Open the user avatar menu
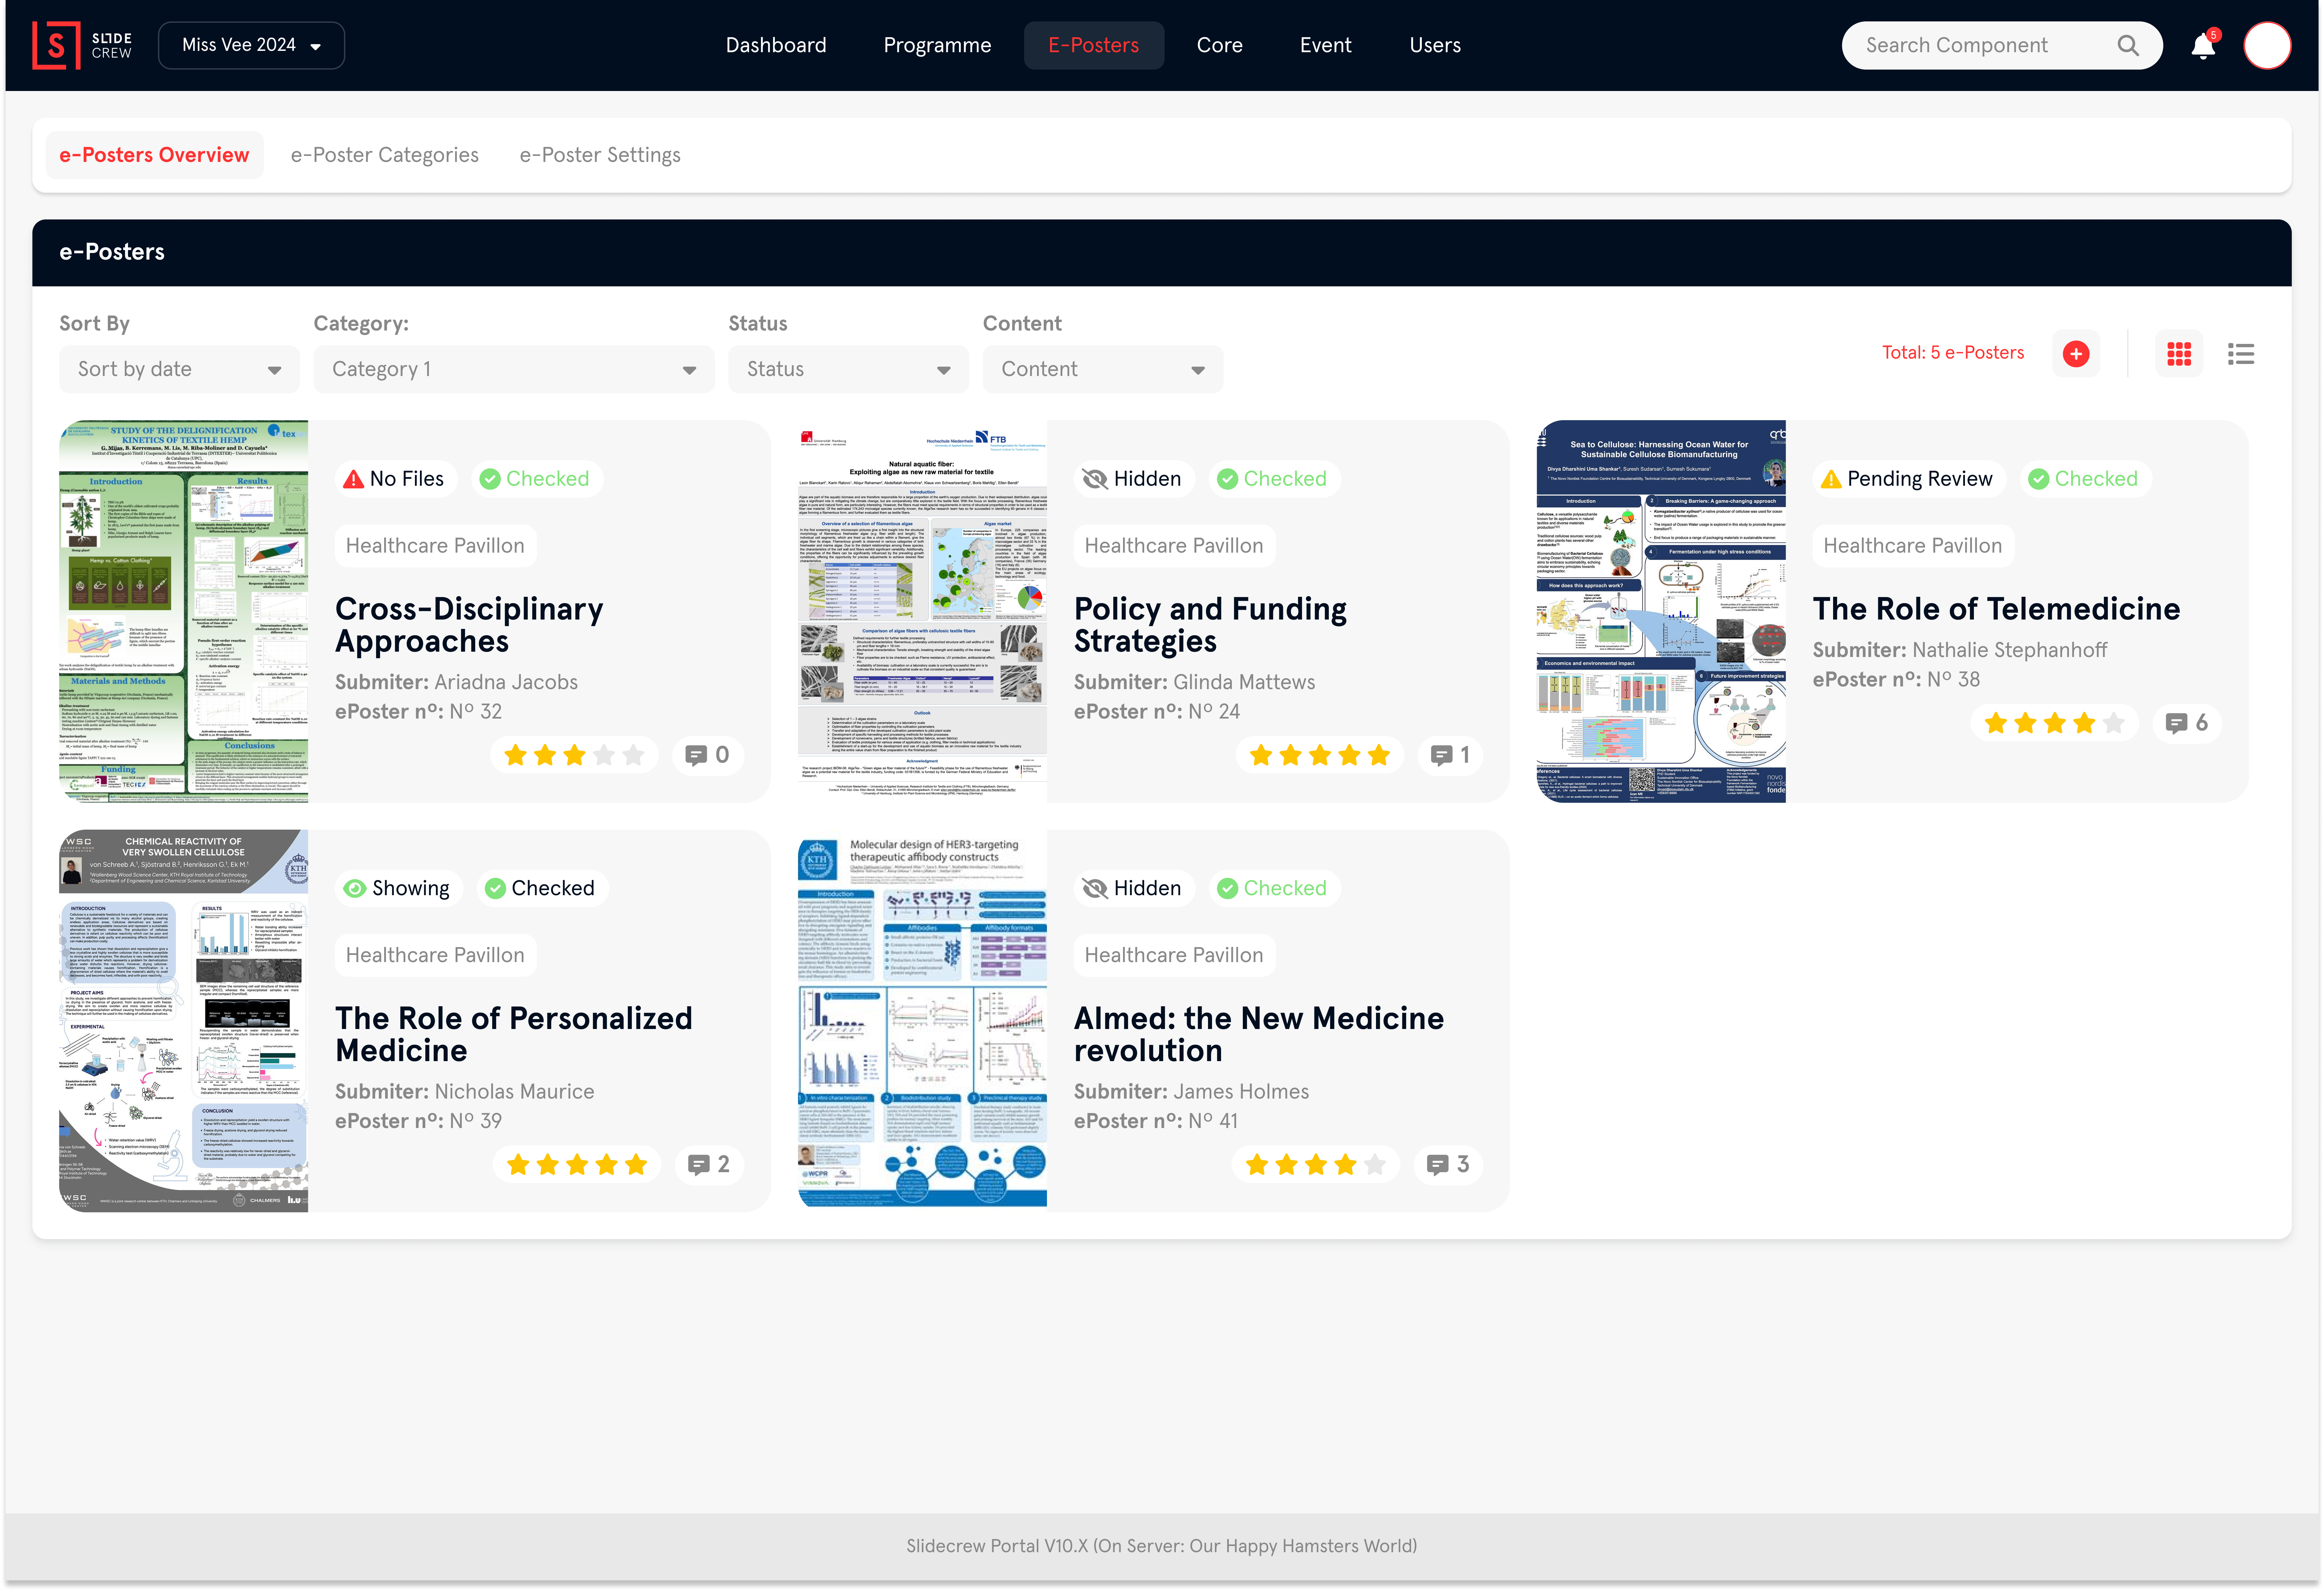The width and height of the screenshot is (2324, 1591). 2267,45
